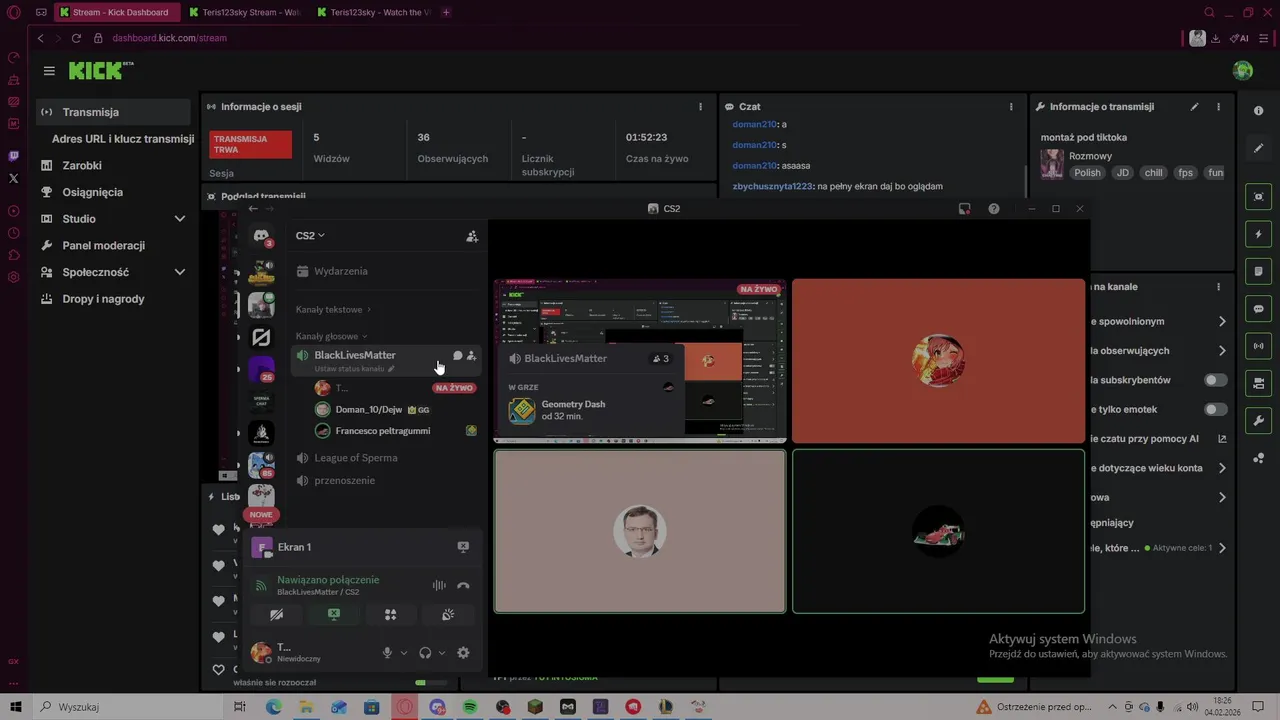
Task: Open chat for BlackLivesMatter voice channel
Action: pyautogui.click(x=457, y=355)
